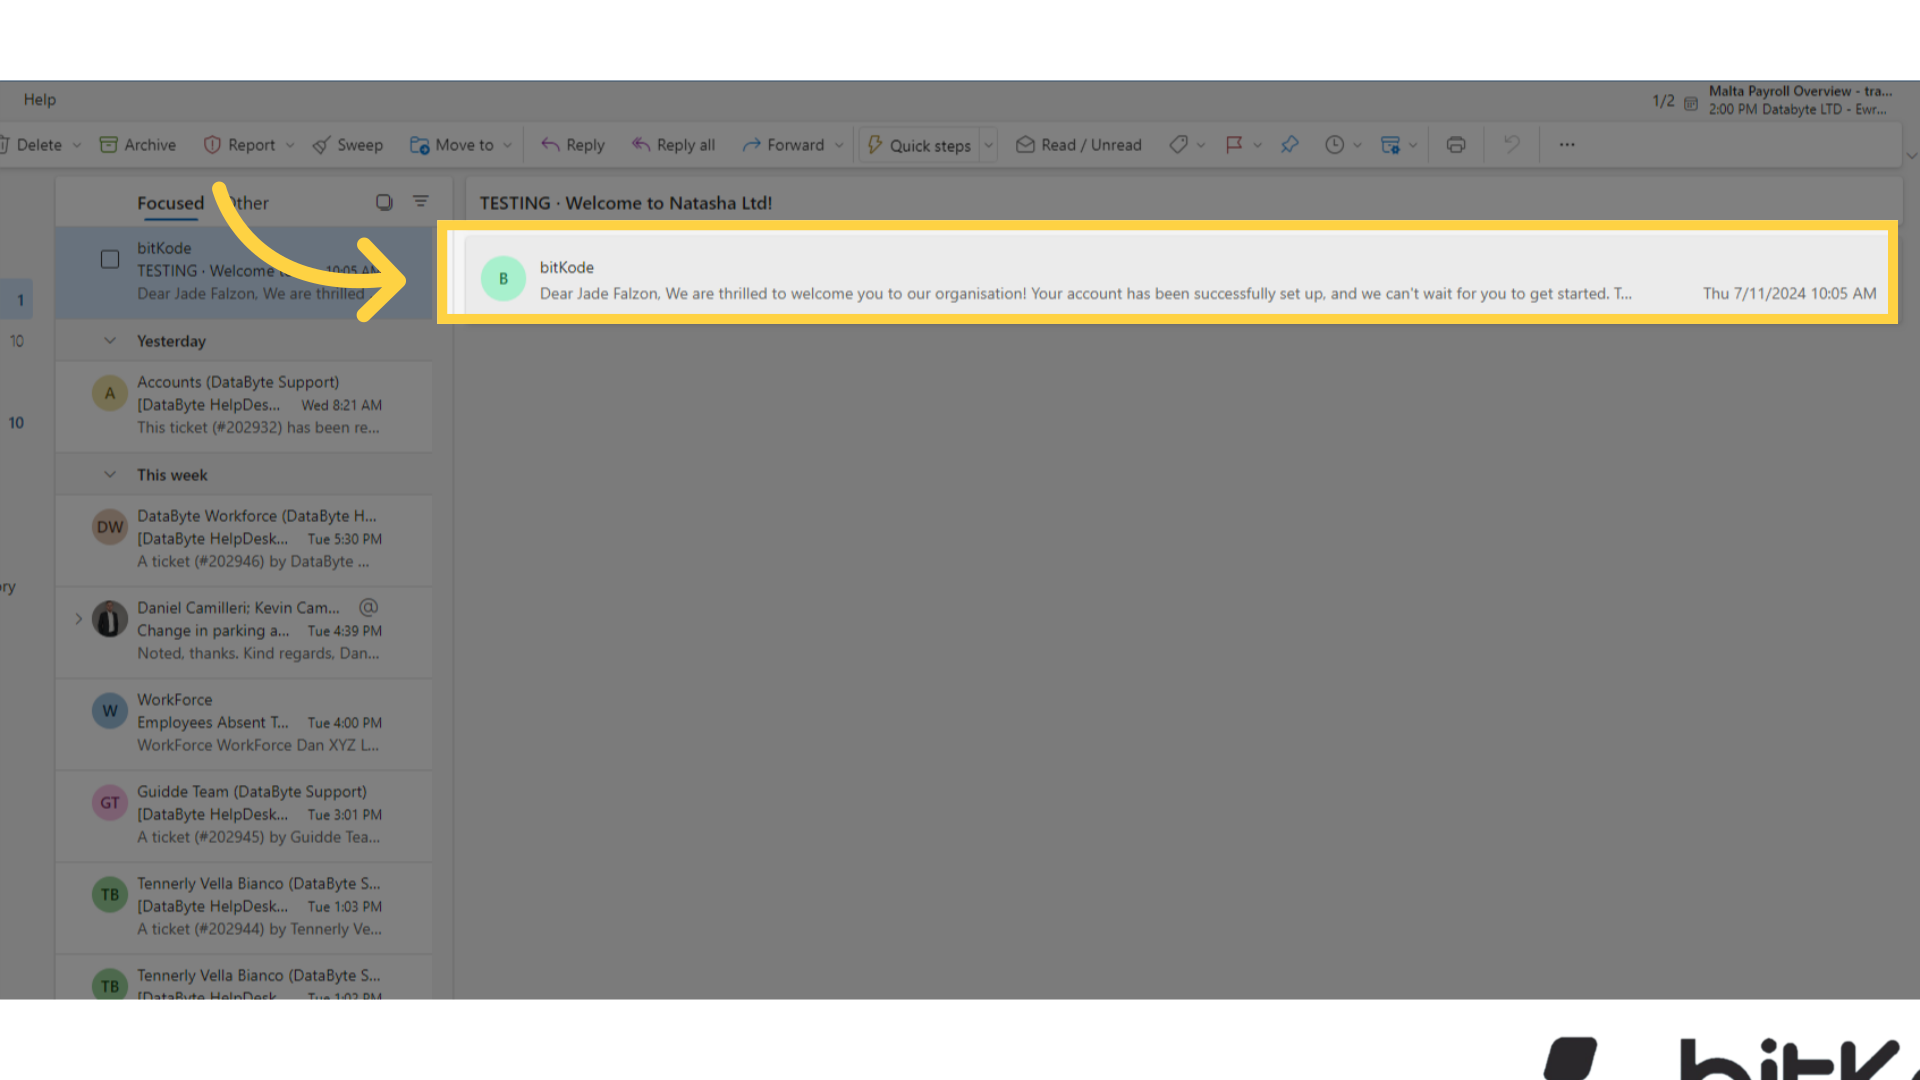Open the Quick steps dropdown arrow
Screen dimensions: 1920x1080
[989, 145]
